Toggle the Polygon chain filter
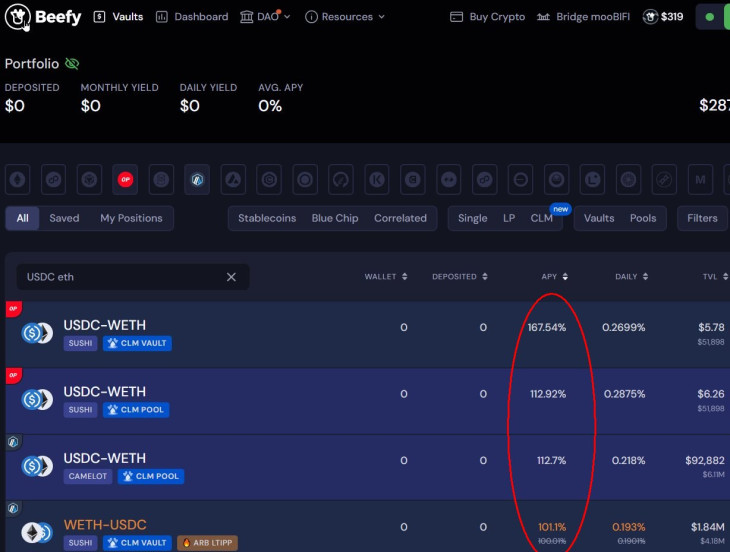Screen dimensions: 730x552 pos(54,179)
